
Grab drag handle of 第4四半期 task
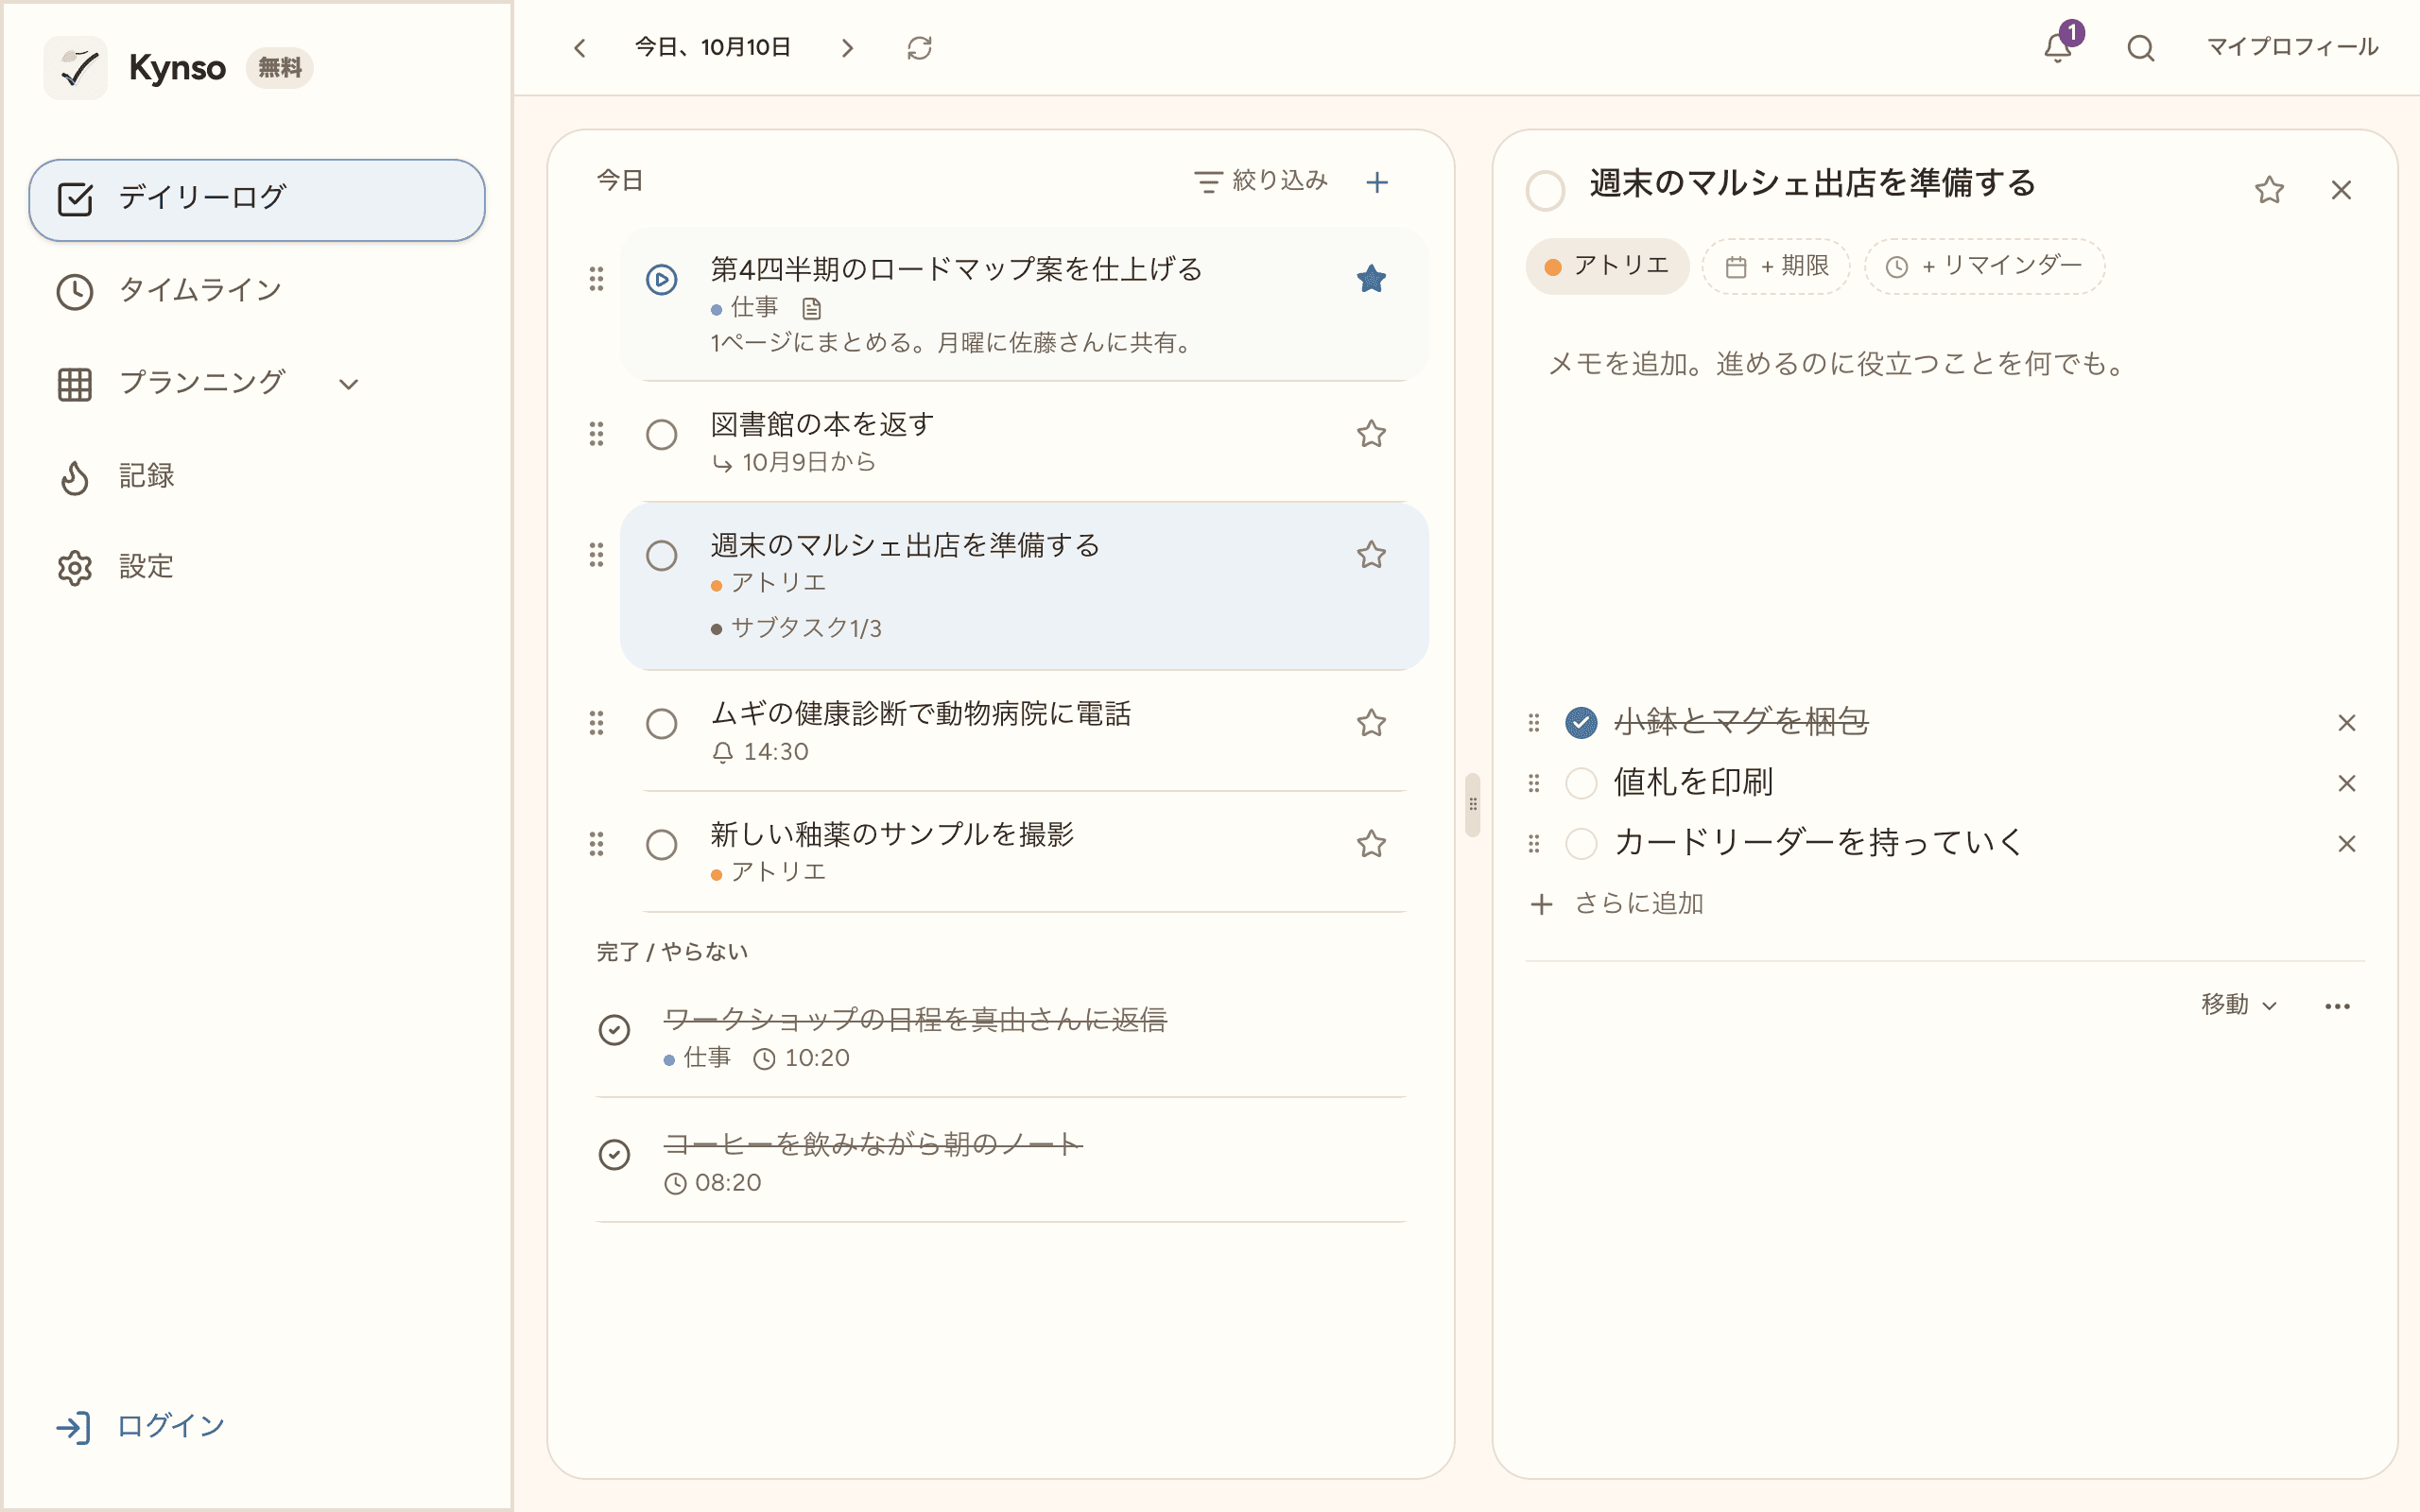click(596, 279)
